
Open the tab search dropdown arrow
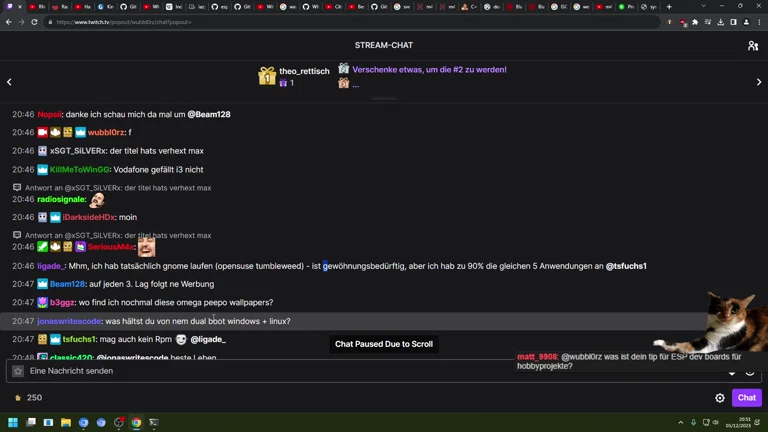click(x=703, y=6)
